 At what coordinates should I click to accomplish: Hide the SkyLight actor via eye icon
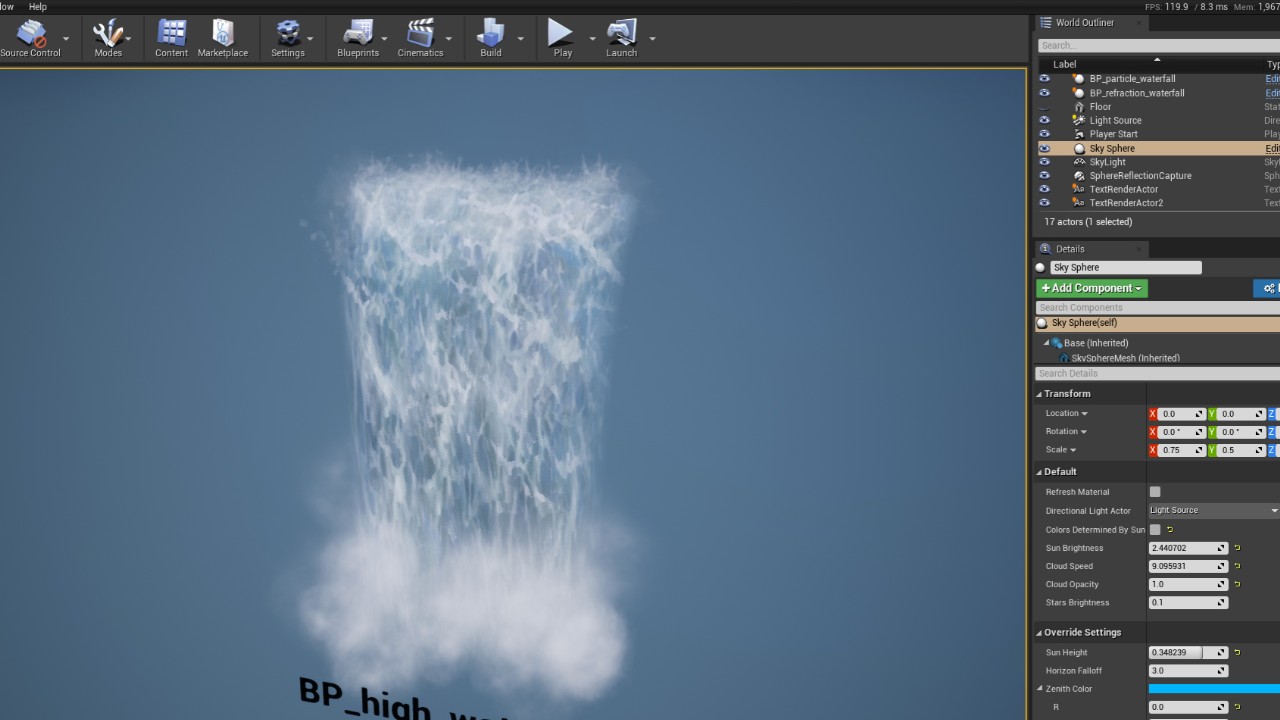pos(1044,162)
